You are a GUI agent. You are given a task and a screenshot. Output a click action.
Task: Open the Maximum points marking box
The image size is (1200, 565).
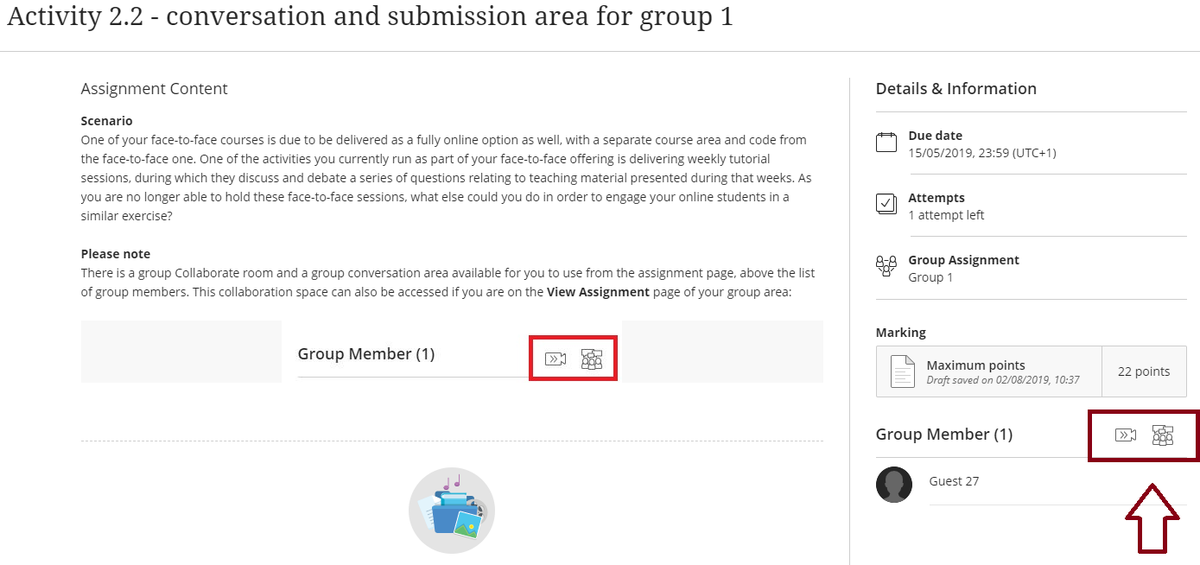(x=989, y=372)
